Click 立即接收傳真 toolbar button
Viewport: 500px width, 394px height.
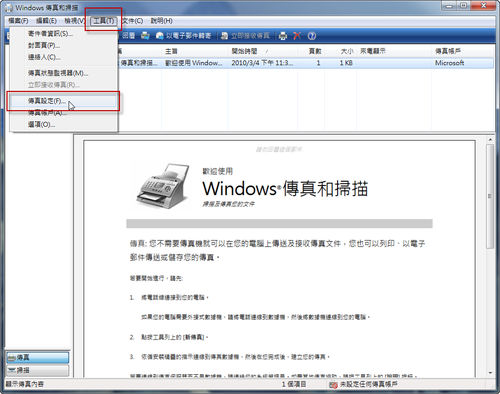coord(245,36)
